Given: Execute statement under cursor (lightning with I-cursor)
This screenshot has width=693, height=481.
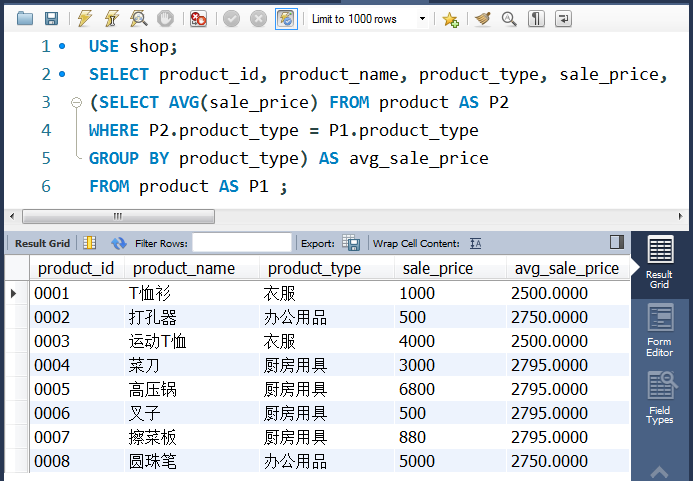Looking at the screenshot, I should (112, 19).
